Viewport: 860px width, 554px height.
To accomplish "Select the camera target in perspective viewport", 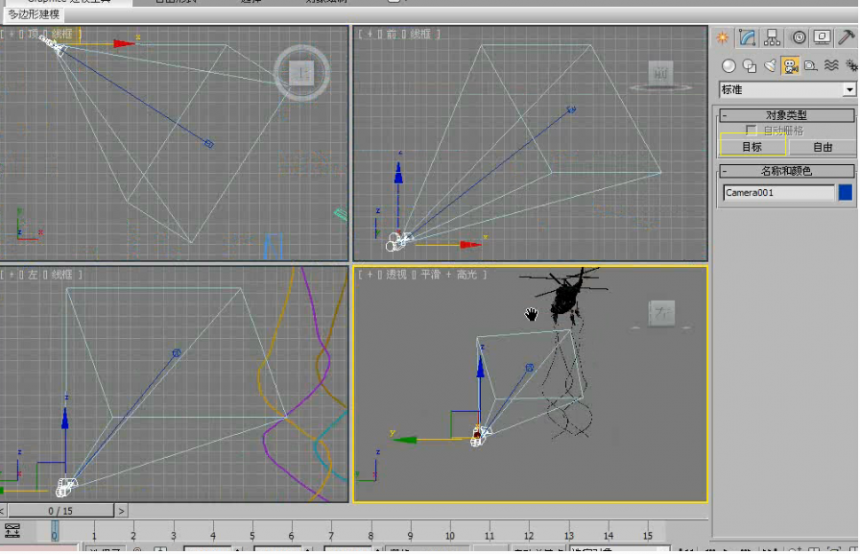I will click(529, 368).
